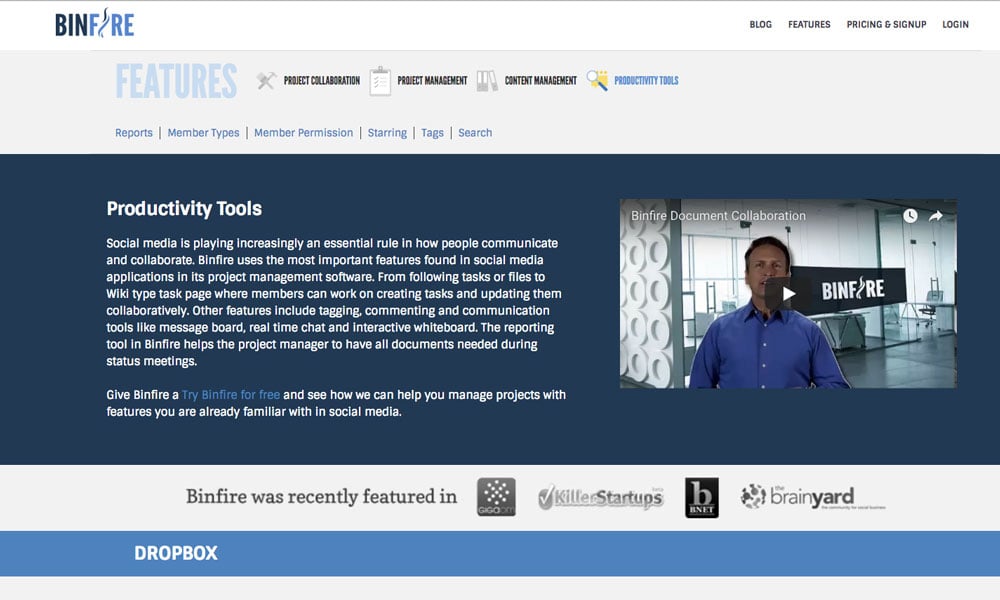Screen dimensions: 1000x600
Task: Open the Blog page
Action: tap(760, 24)
